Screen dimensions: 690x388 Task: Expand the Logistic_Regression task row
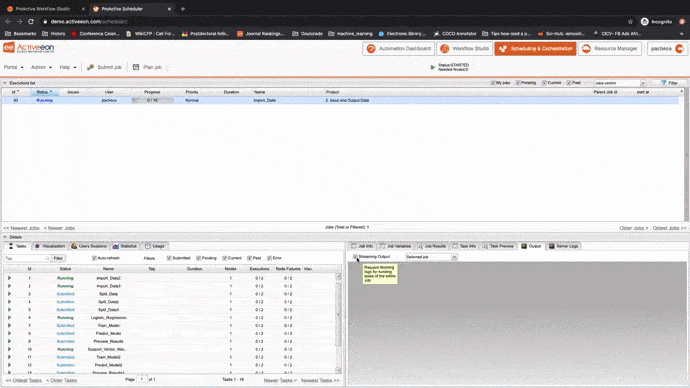[9, 318]
